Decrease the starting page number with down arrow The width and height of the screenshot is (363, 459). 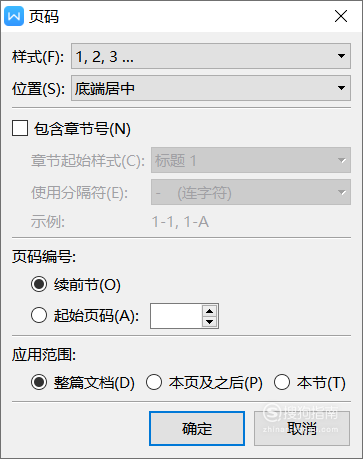pyautogui.click(x=210, y=321)
